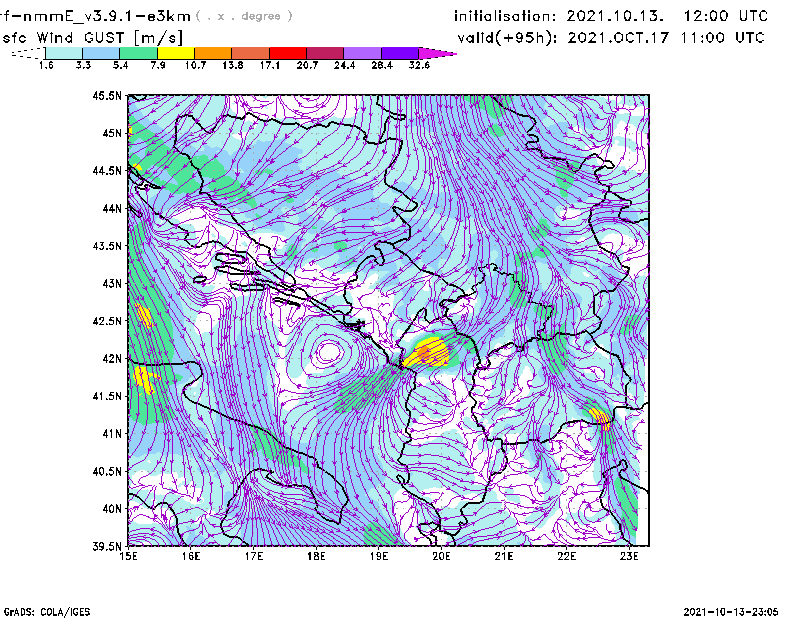Click the "44N" latitude label
This screenshot has width=800, height=618.
pyautogui.click(x=112, y=208)
